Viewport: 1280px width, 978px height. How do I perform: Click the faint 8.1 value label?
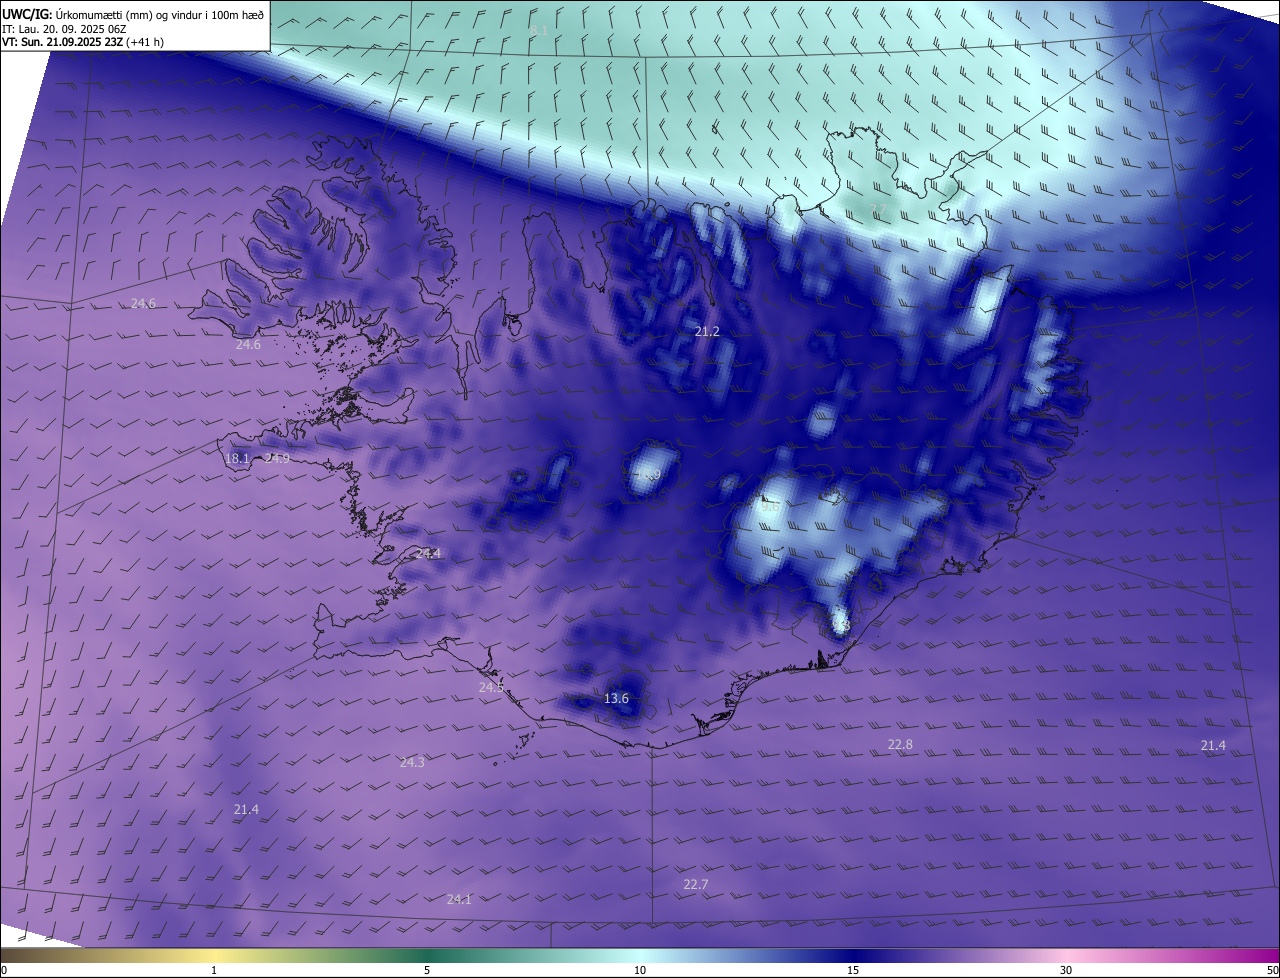(x=538, y=31)
